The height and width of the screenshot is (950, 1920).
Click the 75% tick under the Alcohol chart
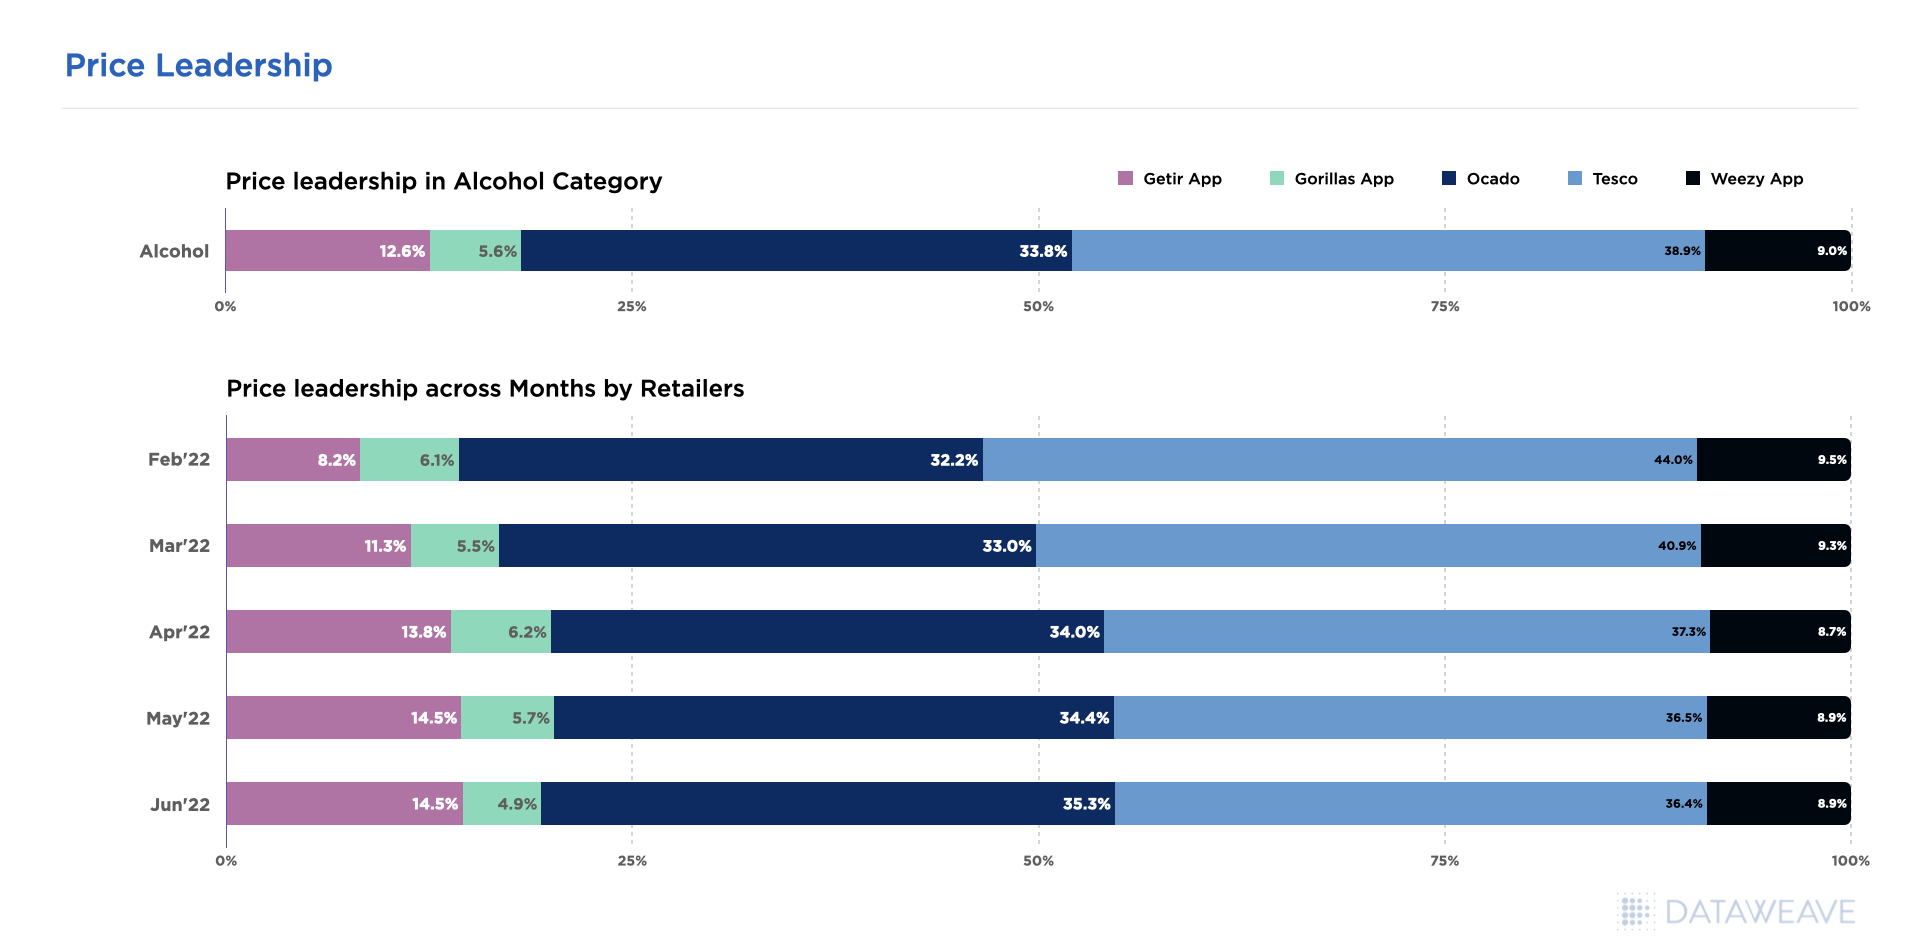click(1445, 307)
